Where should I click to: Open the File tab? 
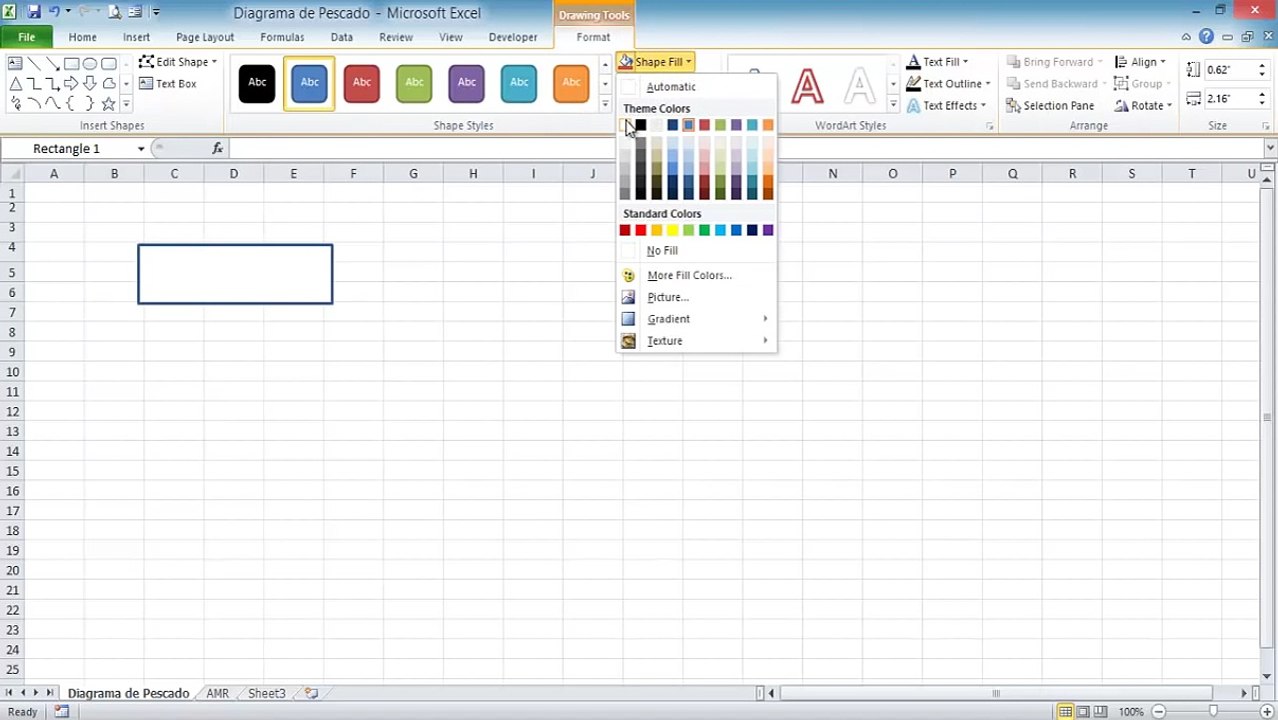pos(26,37)
